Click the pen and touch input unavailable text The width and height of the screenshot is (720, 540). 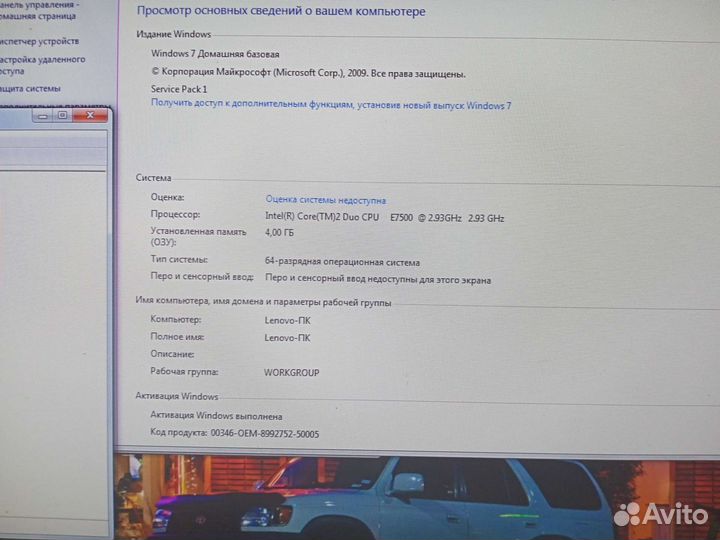378,279
